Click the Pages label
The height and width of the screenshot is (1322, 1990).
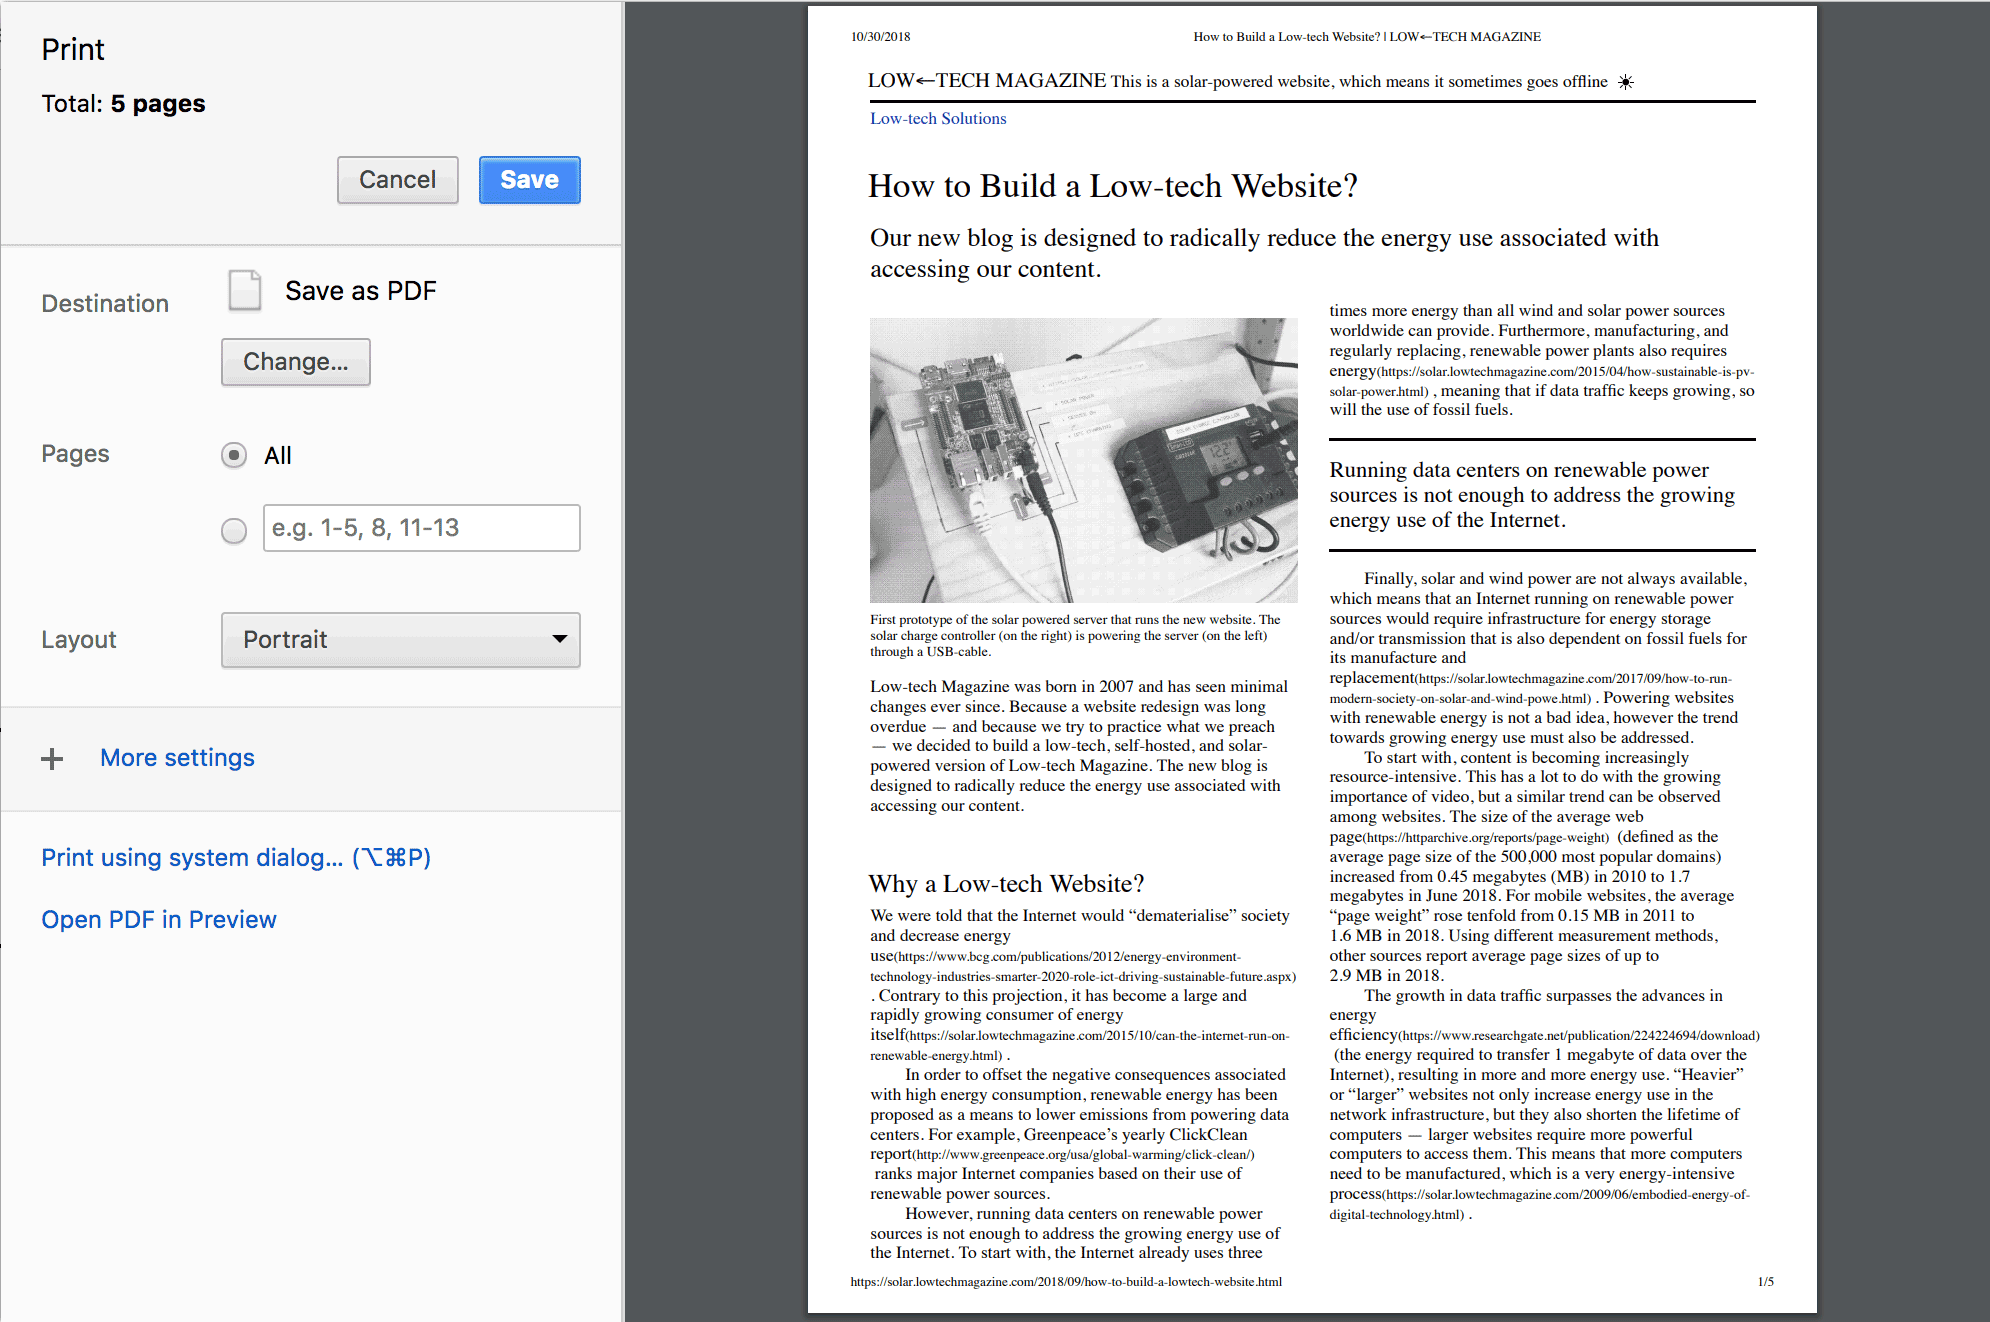click(75, 454)
